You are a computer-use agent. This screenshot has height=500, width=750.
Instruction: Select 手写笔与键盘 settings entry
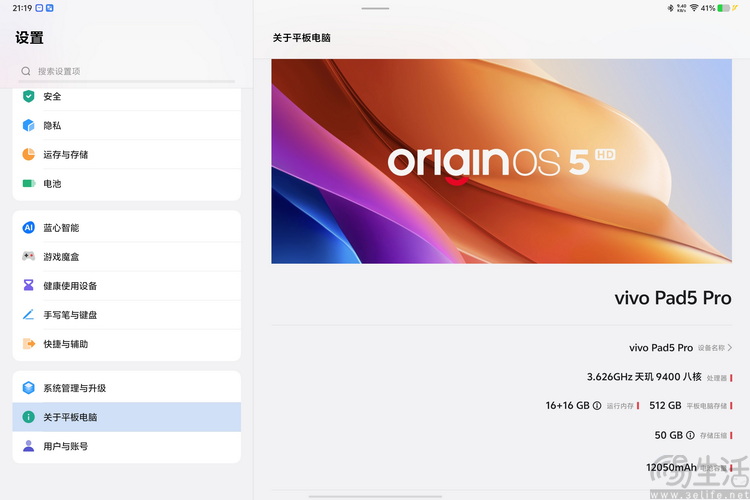point(127,315)
